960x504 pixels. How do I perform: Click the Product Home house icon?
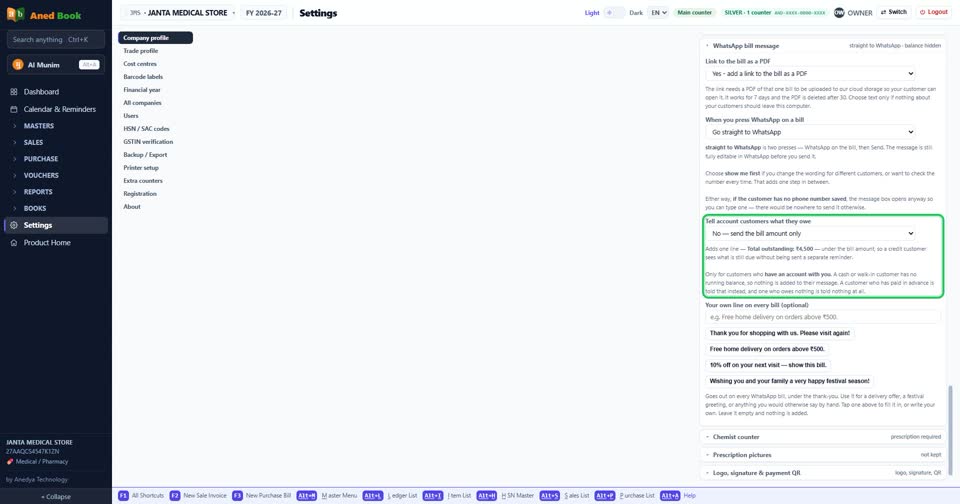click(x=13, y=243)
